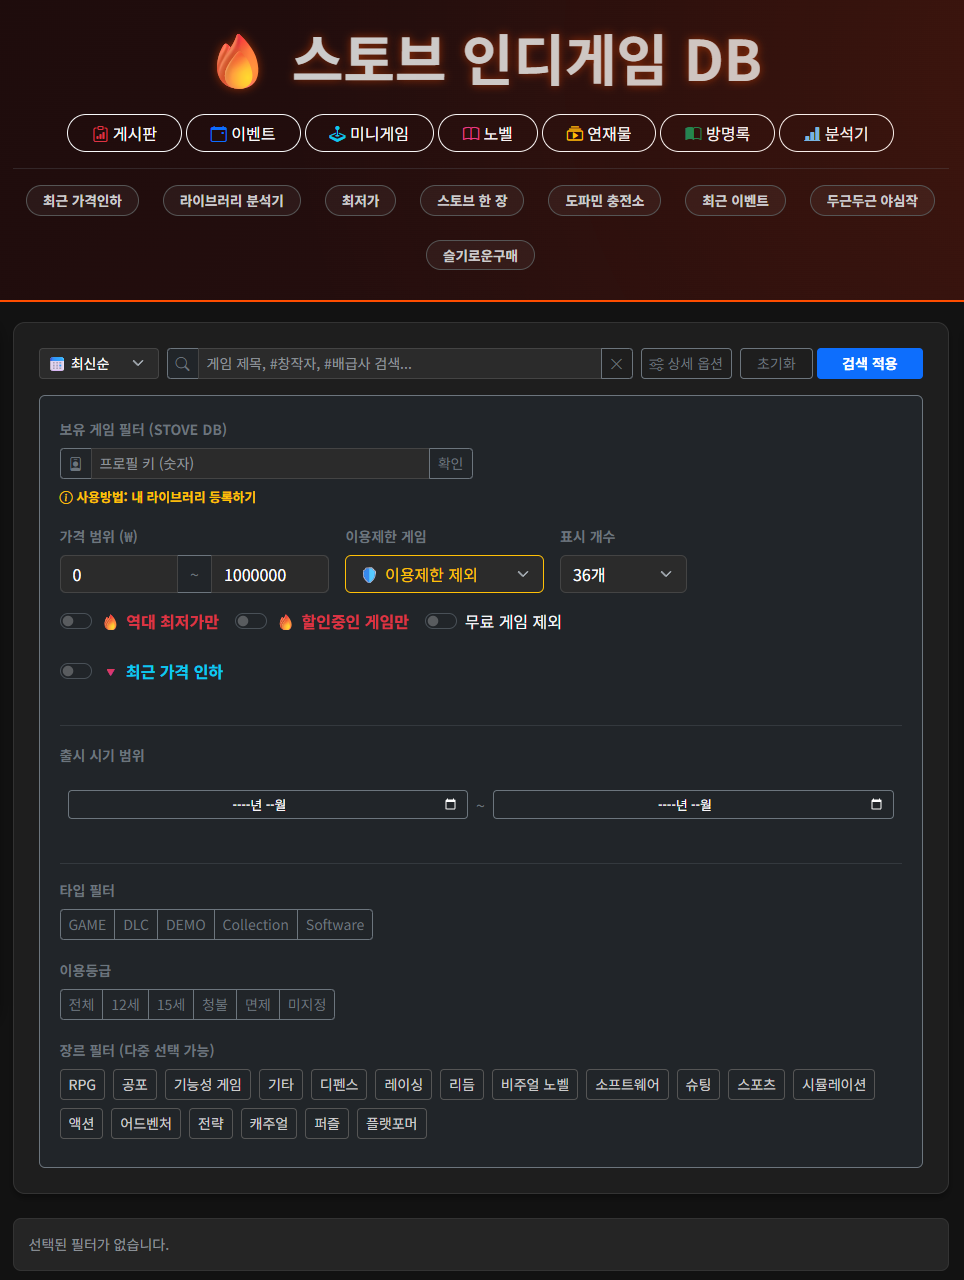Expand the 이용제한 제외 dropdown
The height and width of the screenshot is (1280, 964).
pyautogui.click(x=444, y=575)
